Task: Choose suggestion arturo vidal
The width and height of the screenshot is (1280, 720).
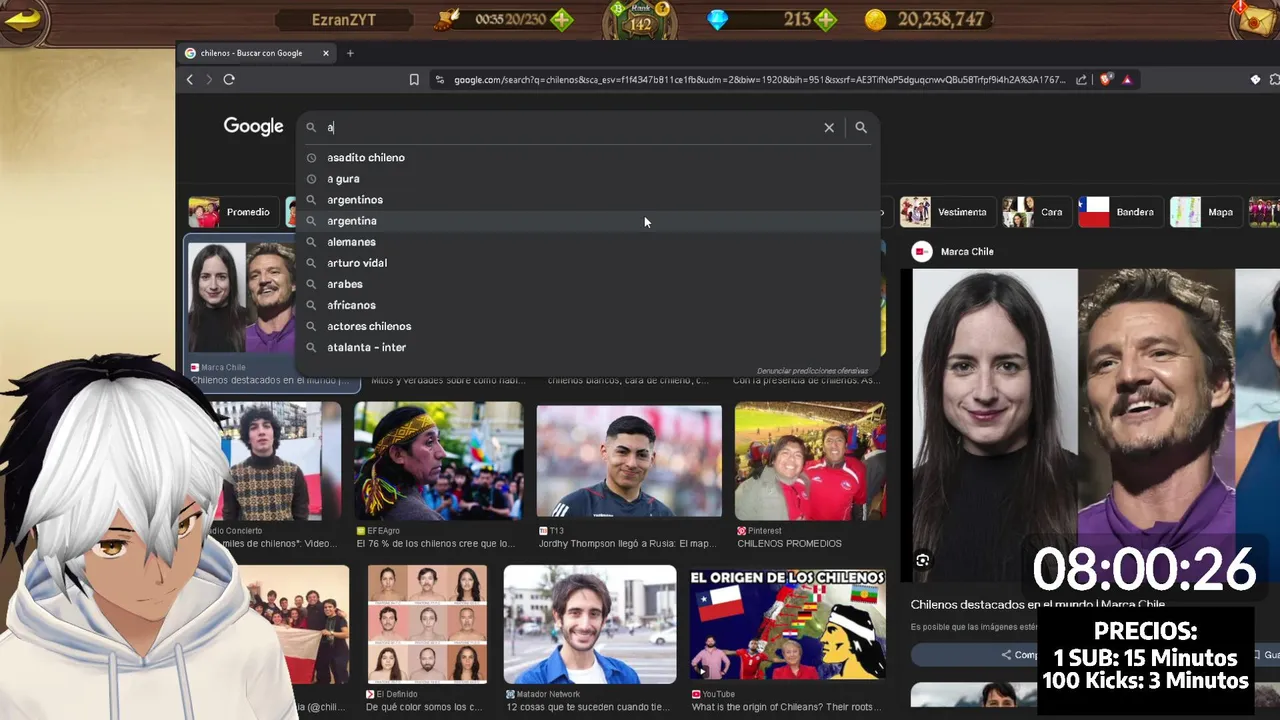Action: 588,263
